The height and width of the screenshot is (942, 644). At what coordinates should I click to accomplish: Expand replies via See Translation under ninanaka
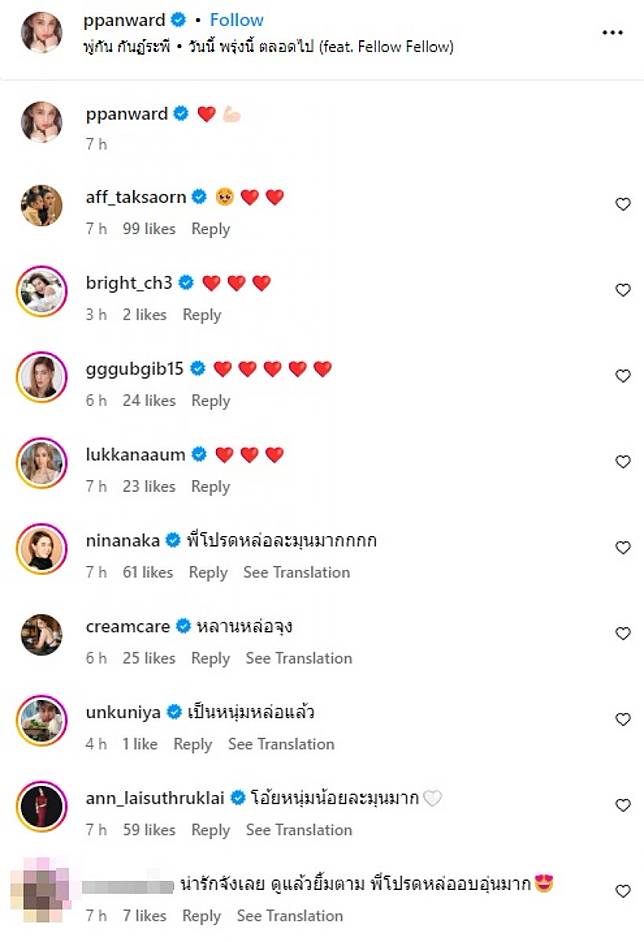point(297,572)
